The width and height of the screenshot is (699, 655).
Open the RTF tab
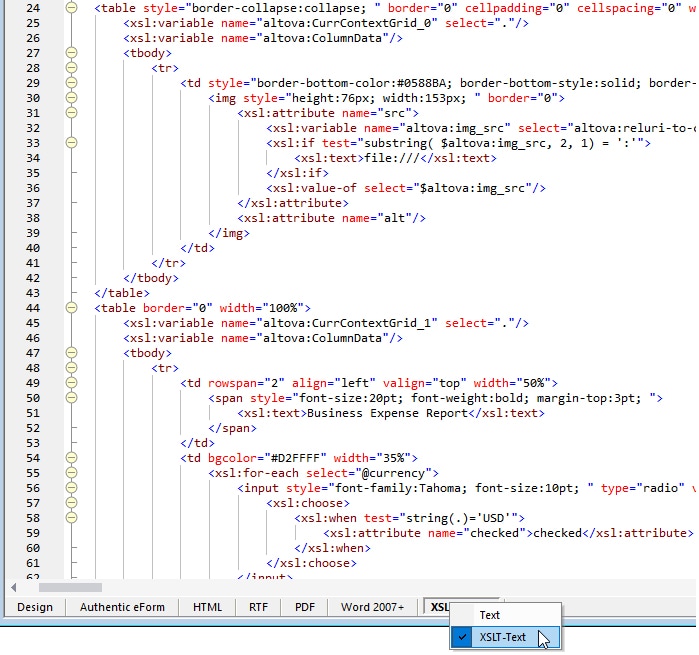coord(258,607)
